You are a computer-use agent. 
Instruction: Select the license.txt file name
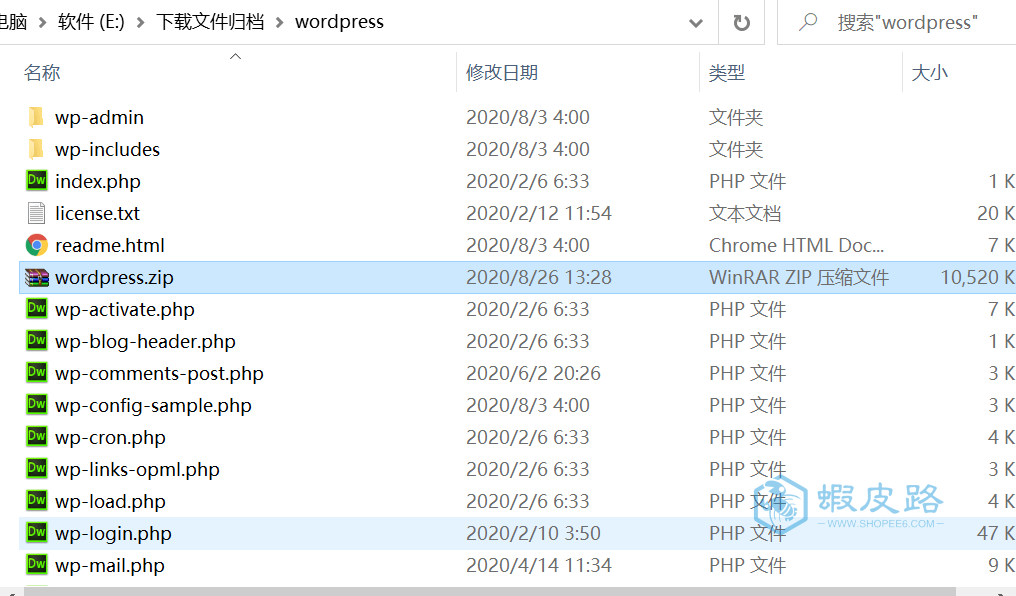pos(97,213)
